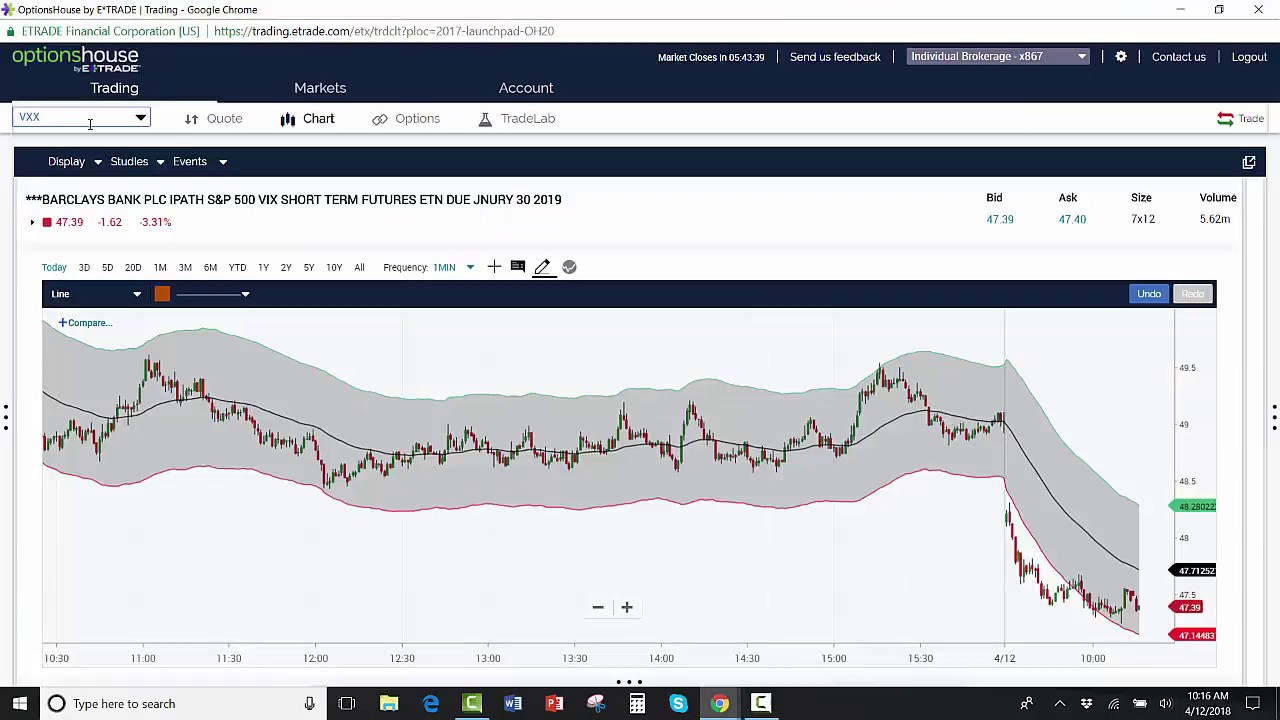Select the All time range
1280x720 pixels.
(359, 268)
